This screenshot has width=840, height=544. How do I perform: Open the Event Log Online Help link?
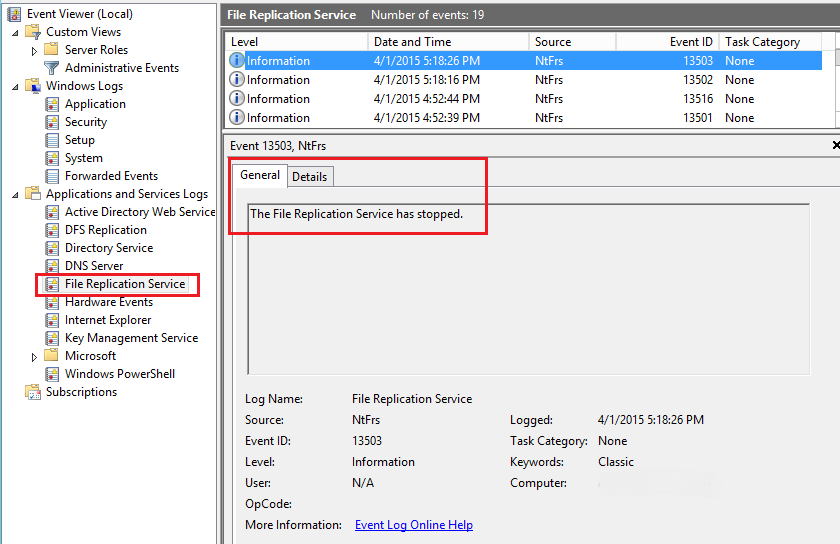[x=414, y=525]
